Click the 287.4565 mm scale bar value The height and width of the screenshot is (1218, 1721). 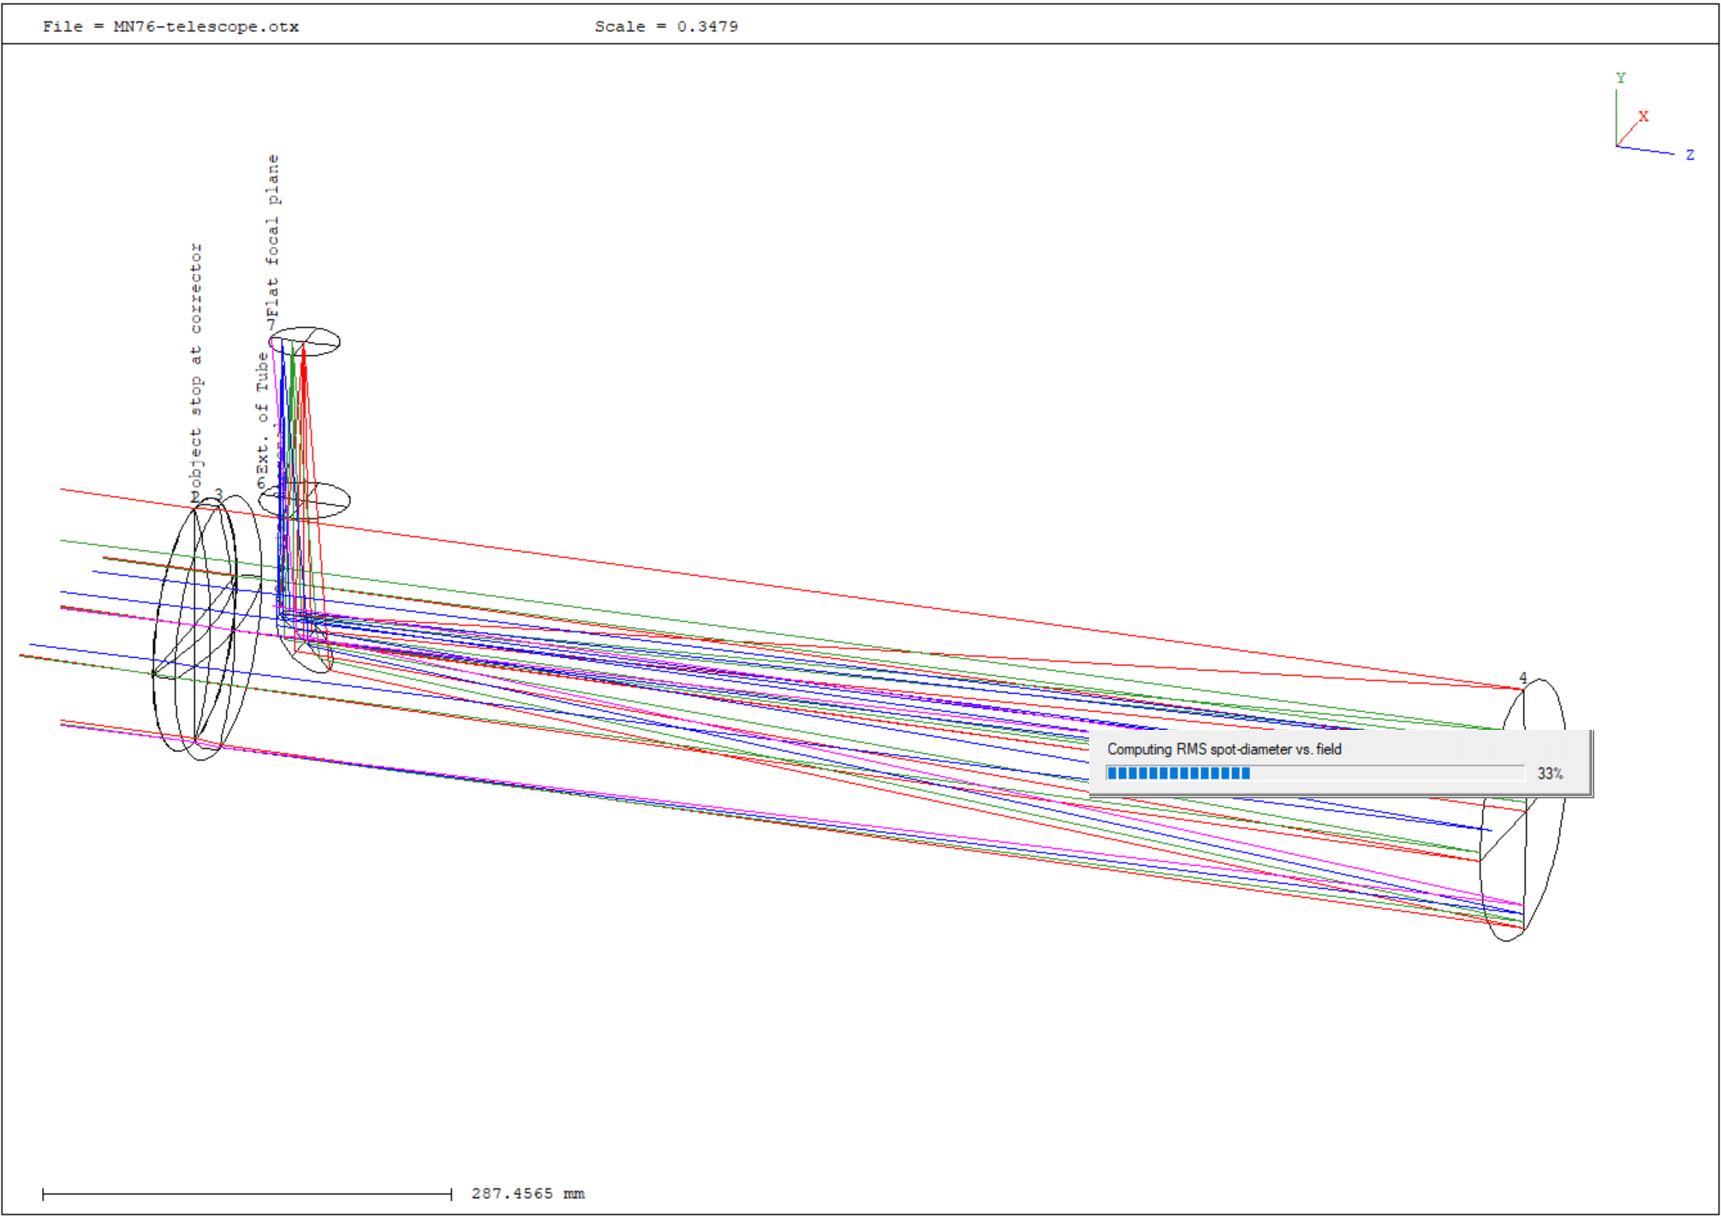pyautogui.click(x=528, y=1193)
